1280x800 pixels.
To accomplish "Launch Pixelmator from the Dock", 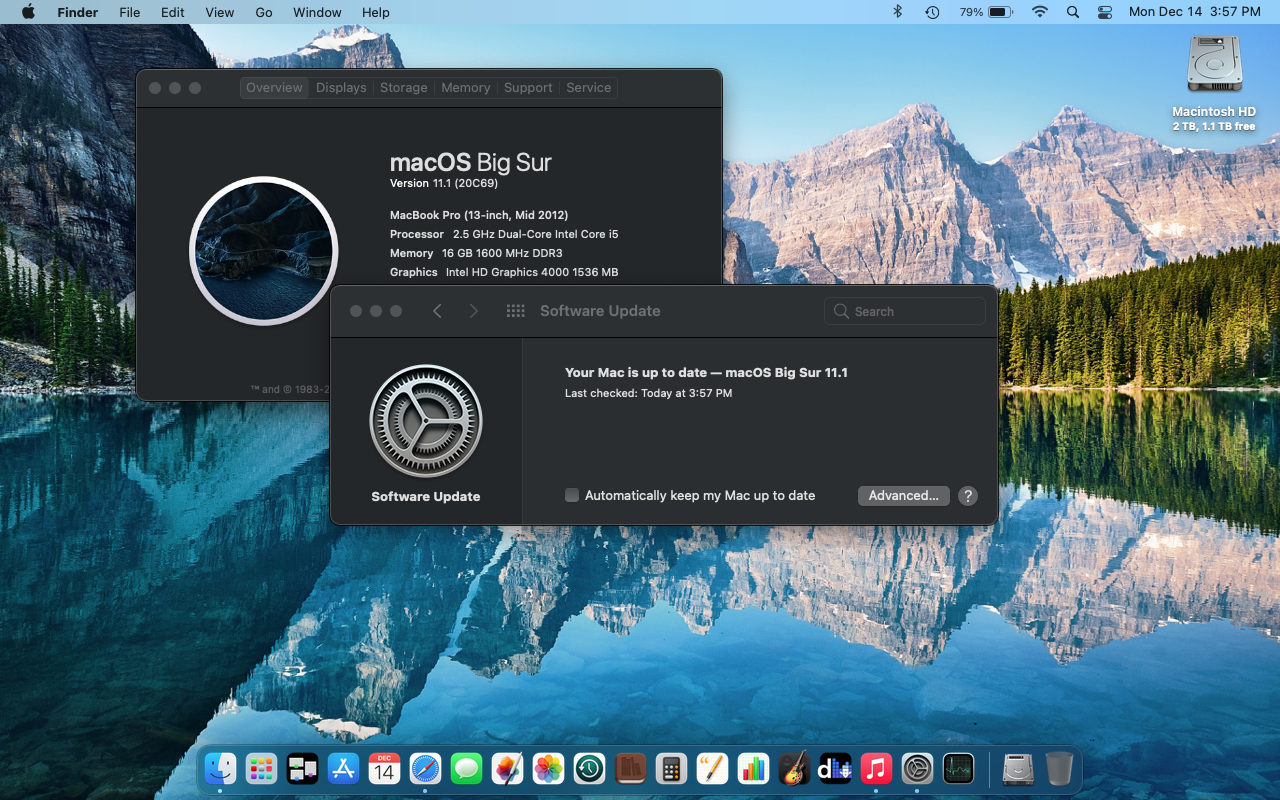I will [x=507, y=768].
